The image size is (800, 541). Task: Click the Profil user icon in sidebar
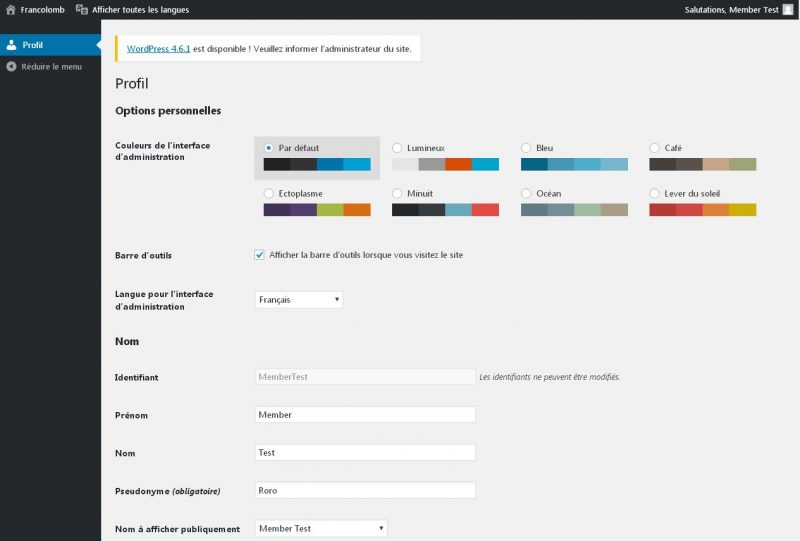click(x=11, y=45)
